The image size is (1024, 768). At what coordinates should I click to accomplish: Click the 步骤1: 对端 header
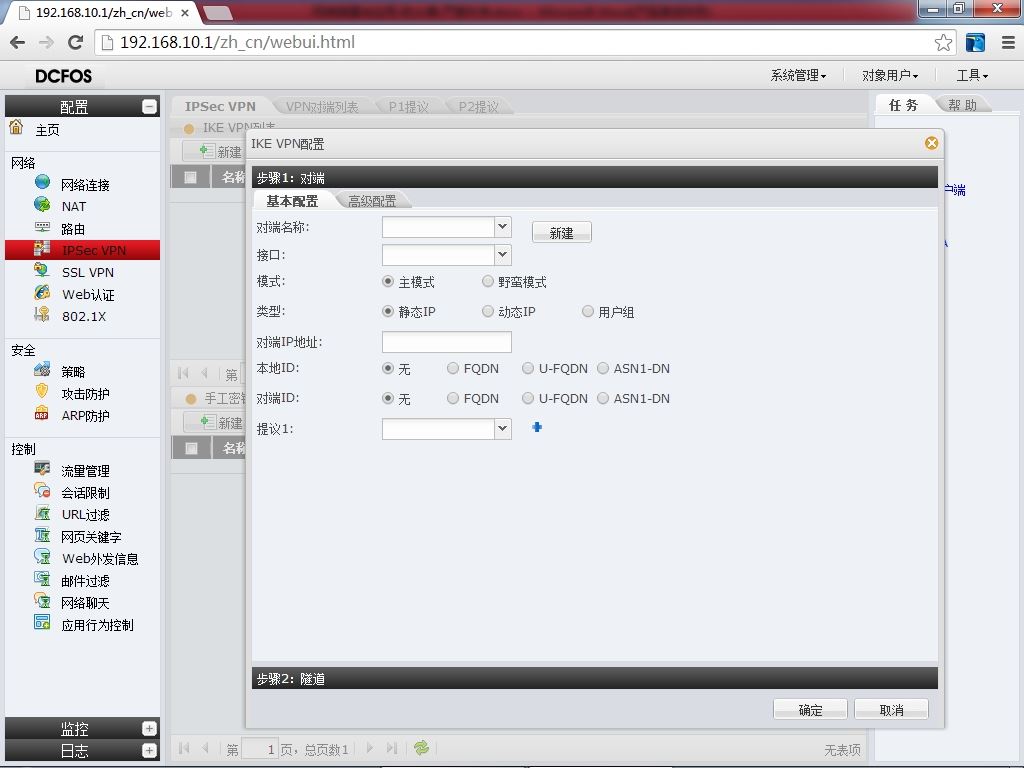coord(594,178)
